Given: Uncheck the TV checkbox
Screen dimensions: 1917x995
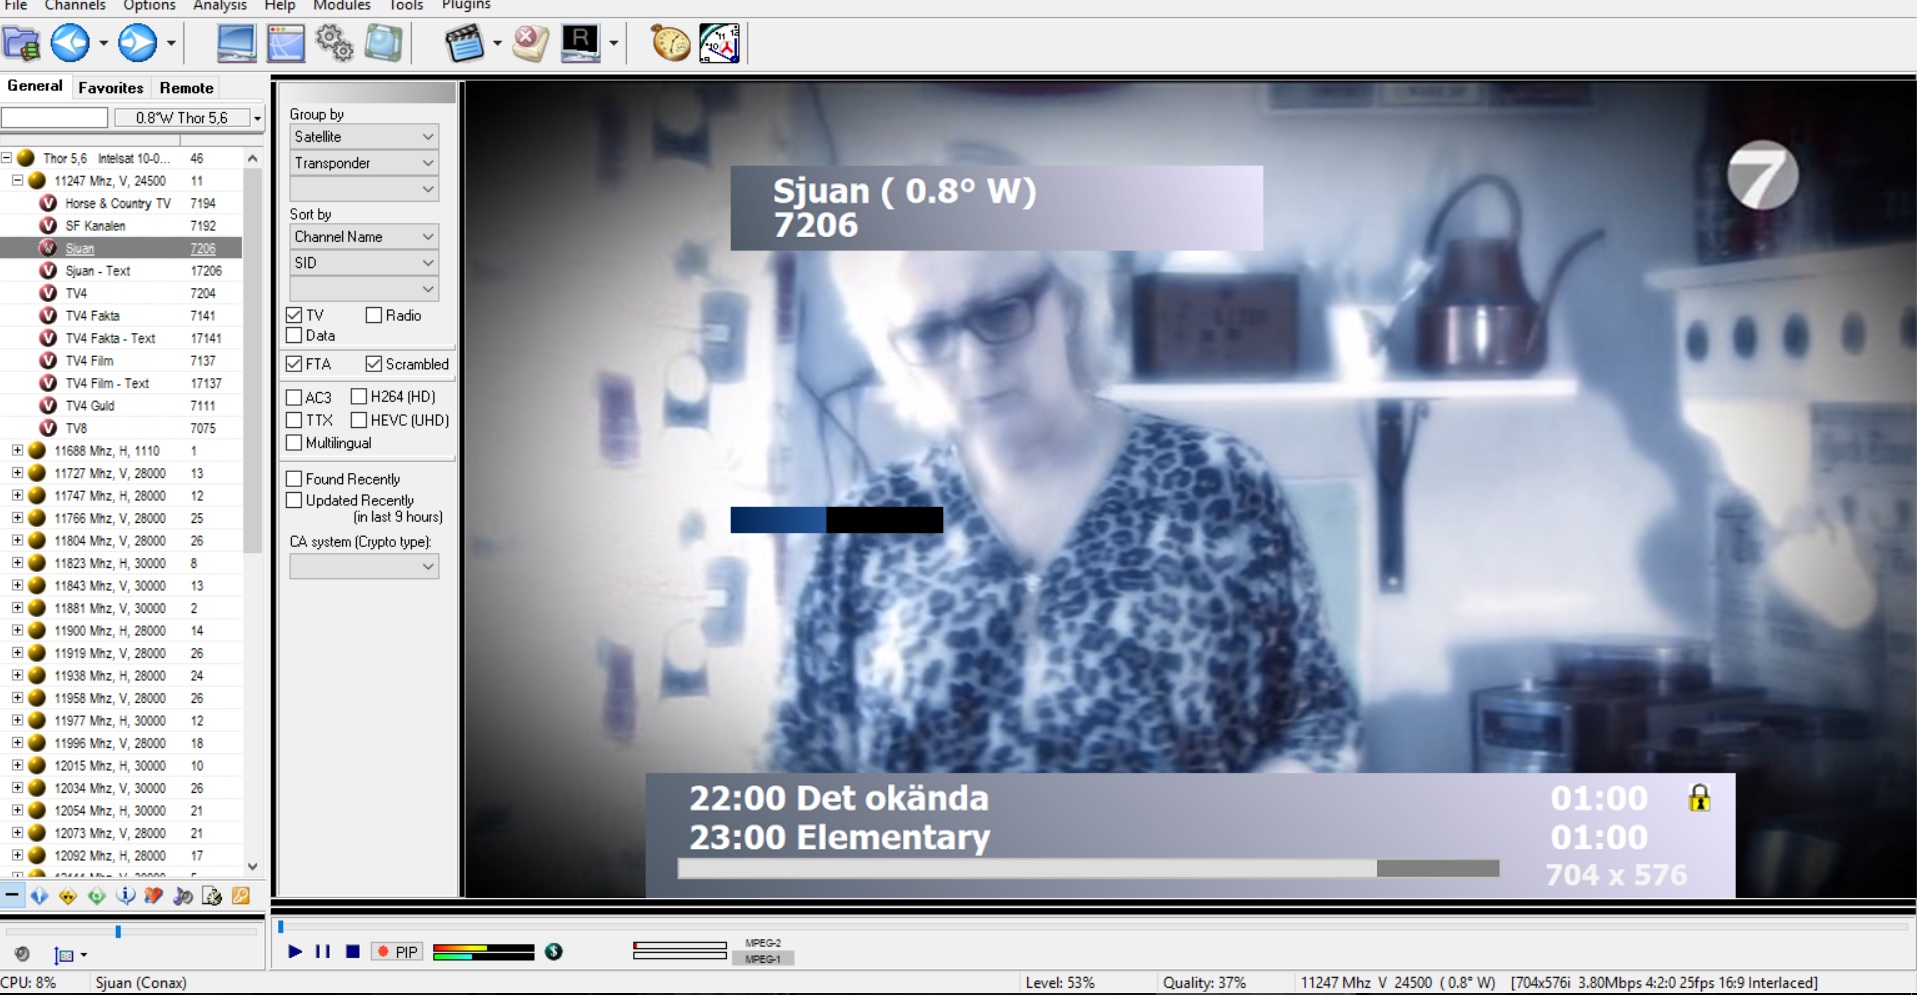Looking at the screenshot, I should [x=294, y=315].
